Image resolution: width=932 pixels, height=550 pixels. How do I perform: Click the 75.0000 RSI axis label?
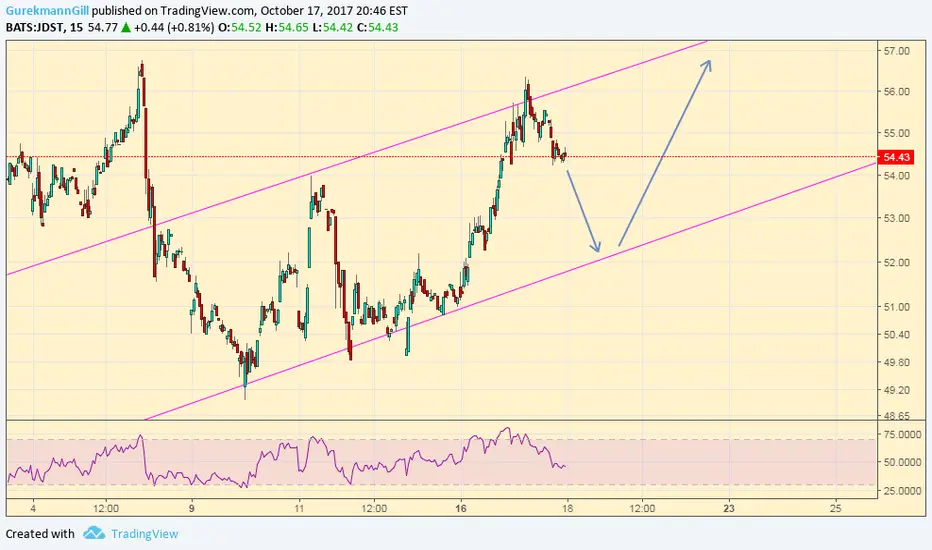coord(902,435)
